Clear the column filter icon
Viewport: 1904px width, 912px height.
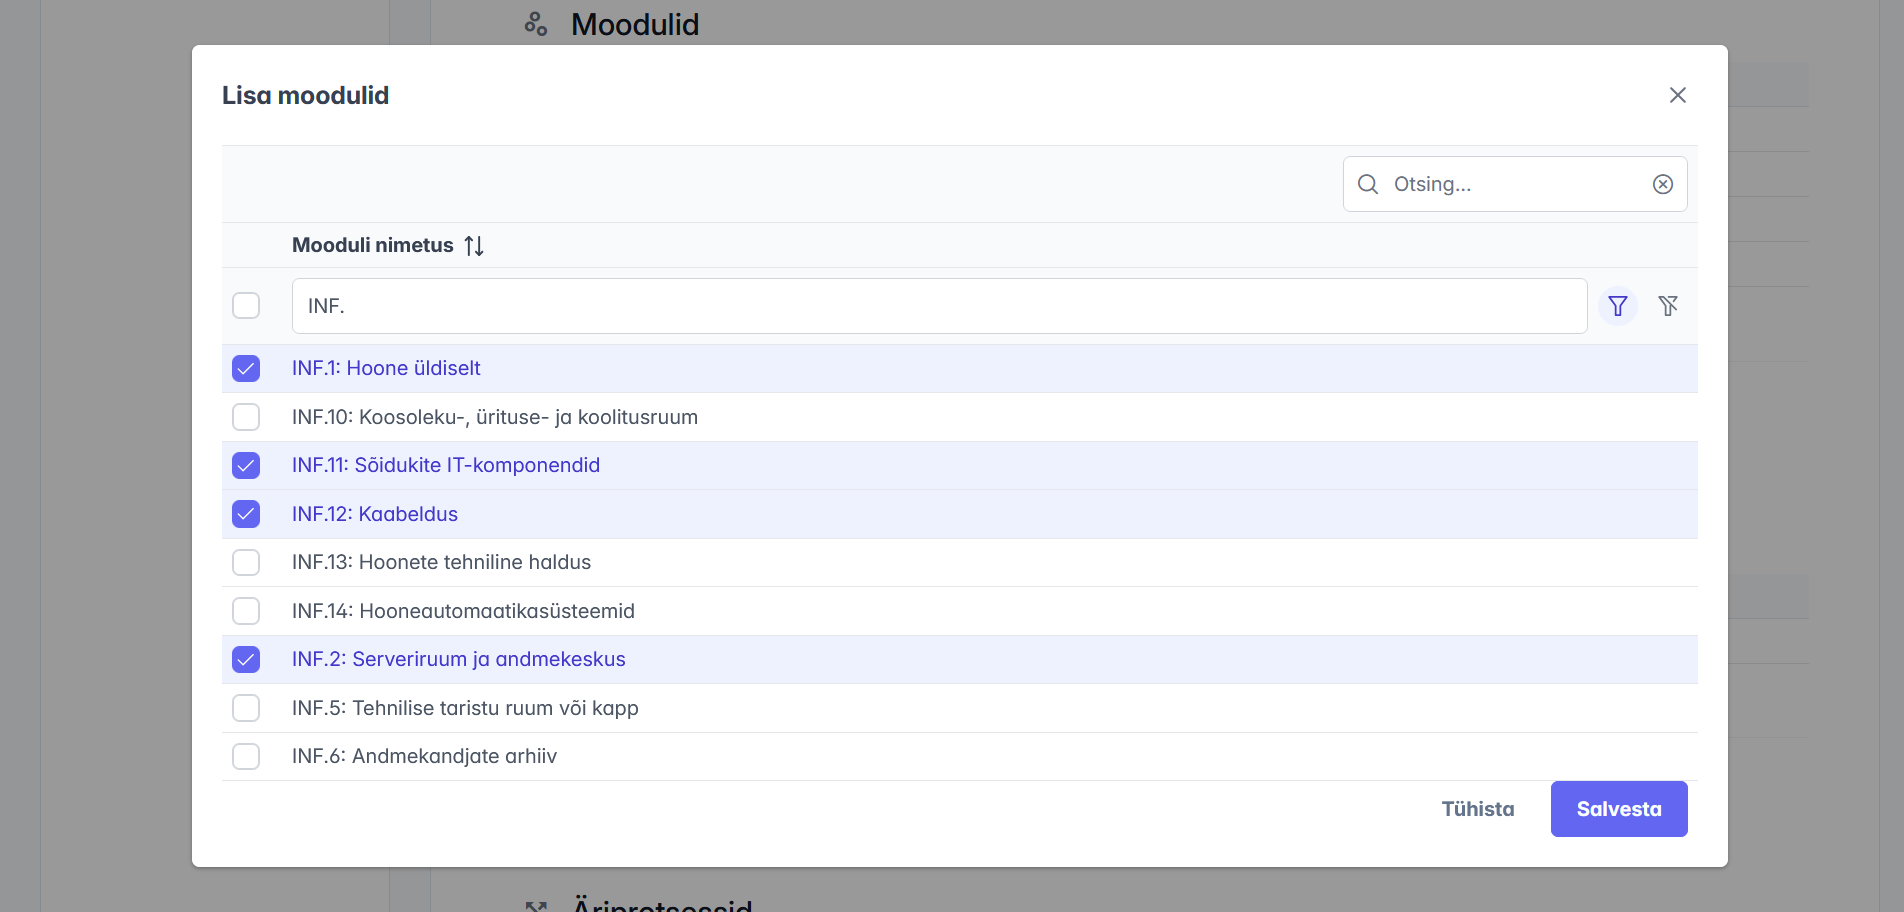tap(1667, 306)
